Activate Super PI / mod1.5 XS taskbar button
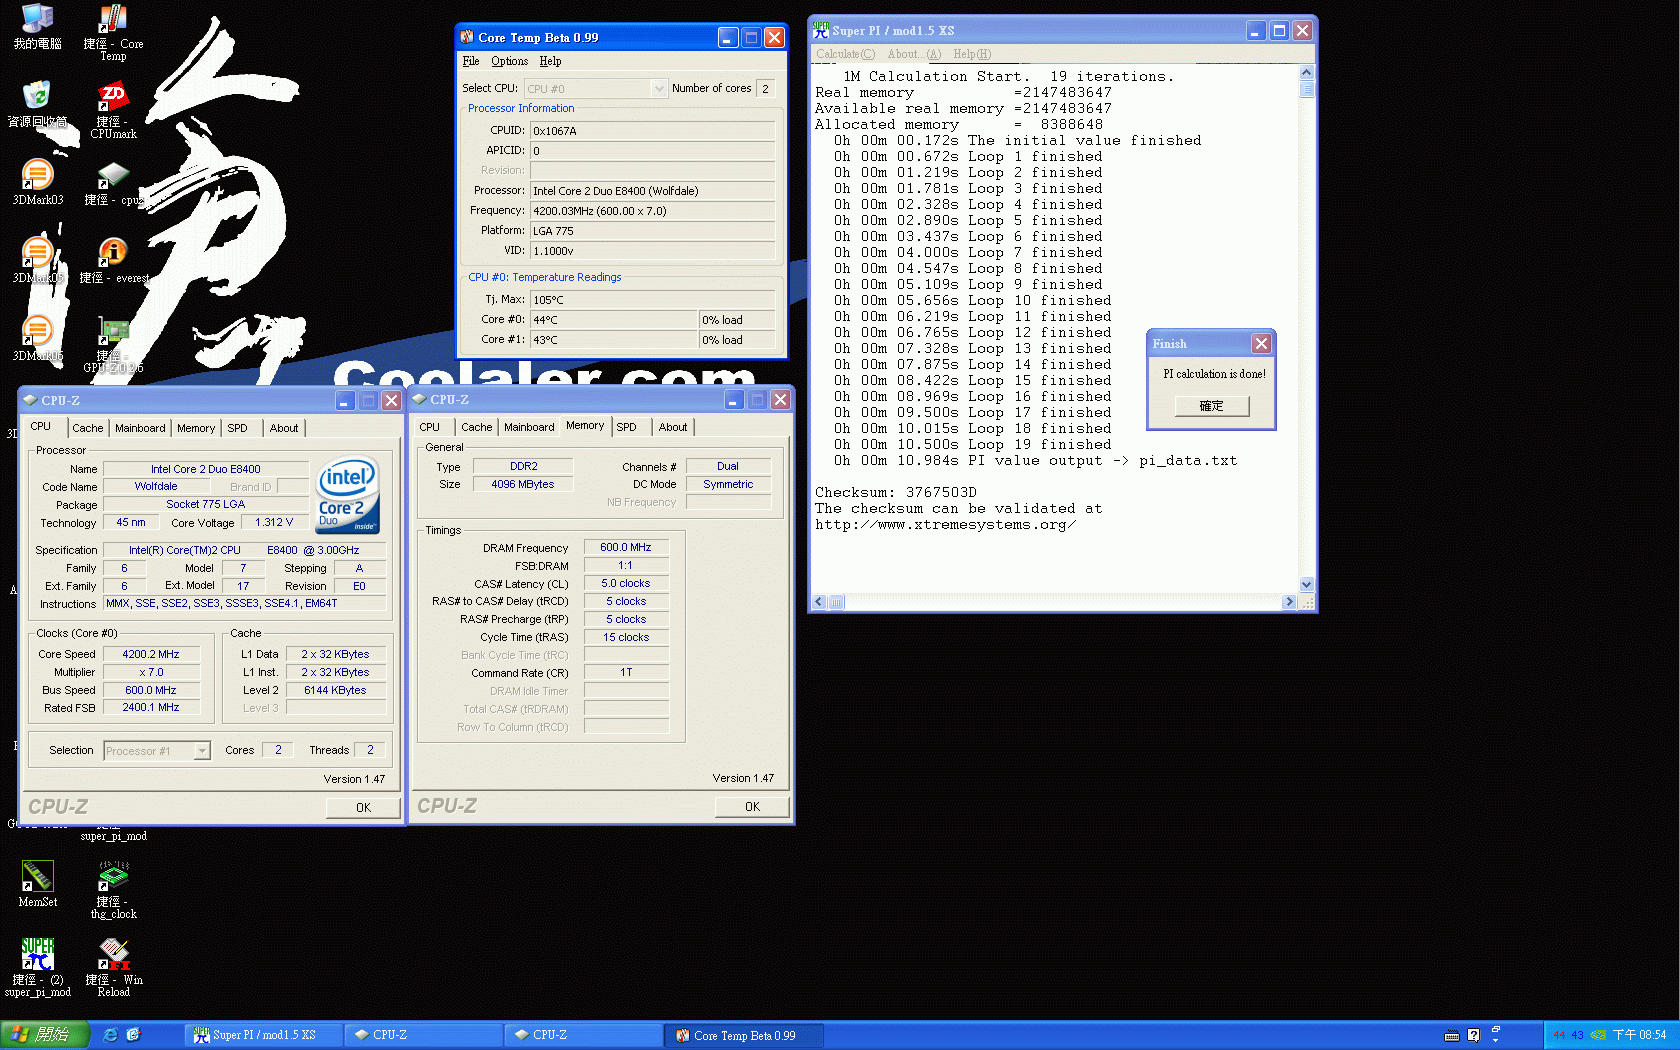Viewport: 1680px width, 1050px height. pos(265,1035)
